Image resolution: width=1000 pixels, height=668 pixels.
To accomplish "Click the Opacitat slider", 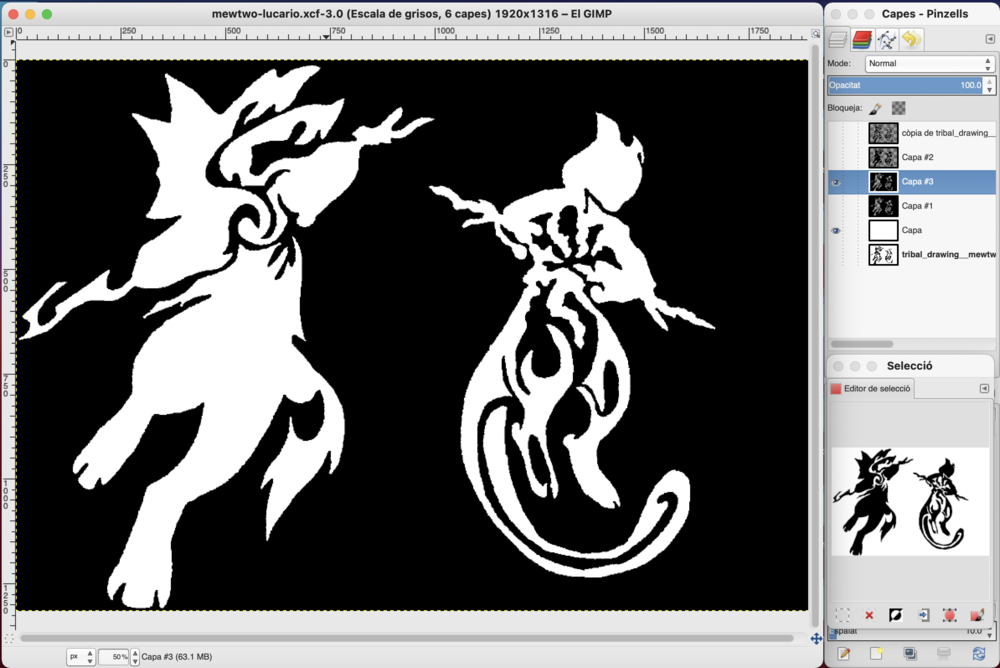I will pyautogui.click(x=905, y=85).
